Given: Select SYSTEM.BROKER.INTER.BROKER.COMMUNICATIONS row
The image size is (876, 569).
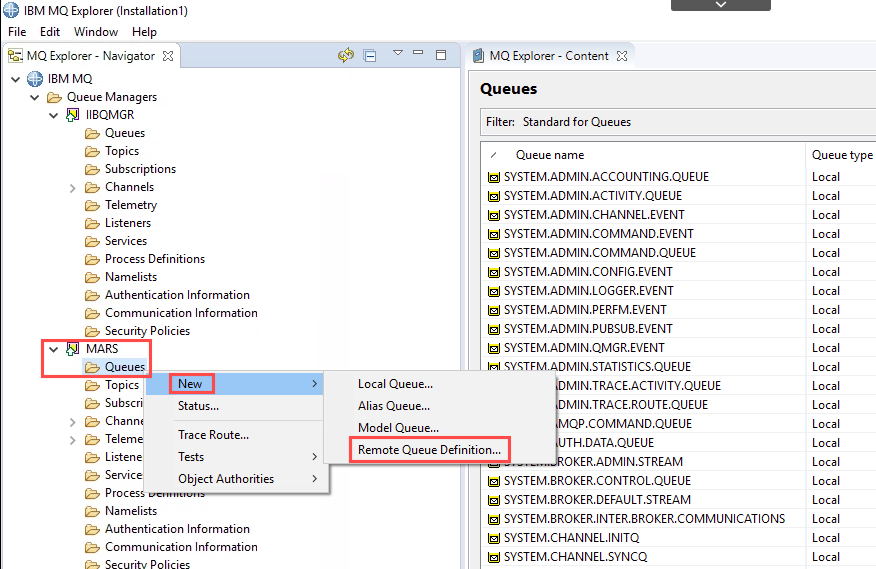Looking at the screenshot, I should (x=679, y=519).
